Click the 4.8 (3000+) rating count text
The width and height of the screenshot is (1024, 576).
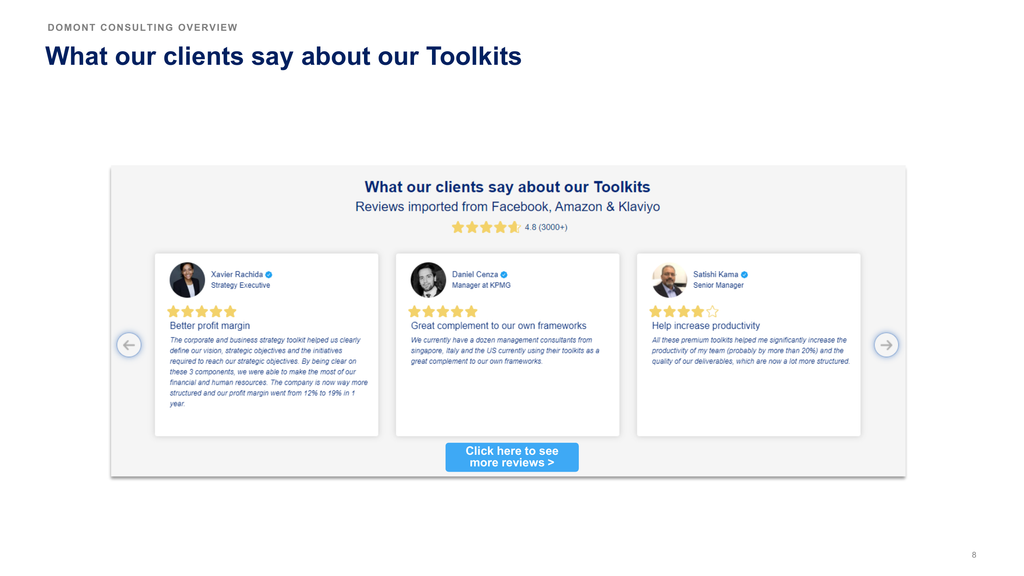point(546,227)
